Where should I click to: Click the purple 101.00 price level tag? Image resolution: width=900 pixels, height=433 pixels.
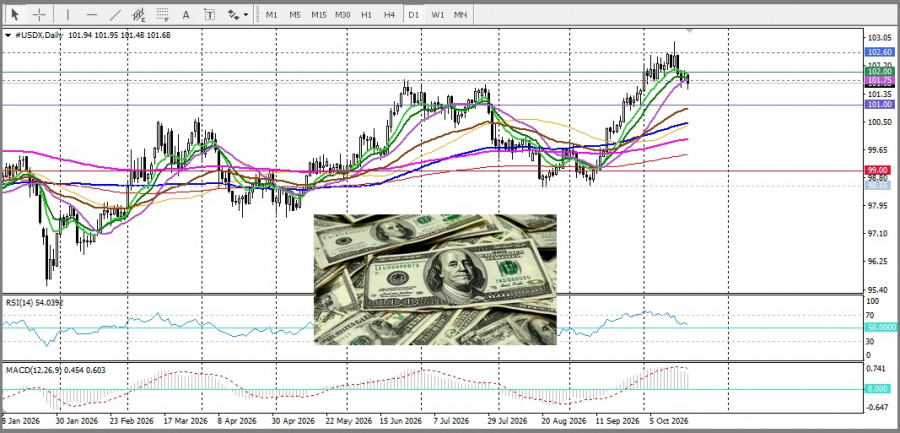tap(879, 105)
